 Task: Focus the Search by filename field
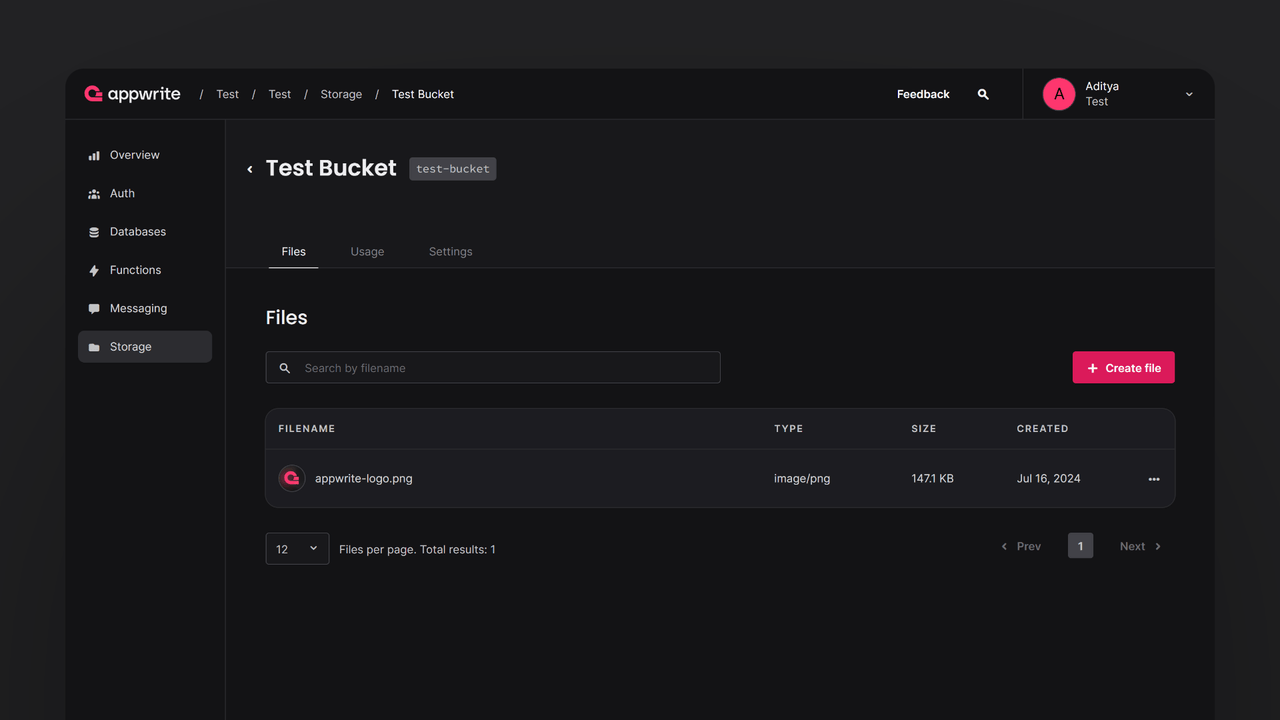(493, 368)
